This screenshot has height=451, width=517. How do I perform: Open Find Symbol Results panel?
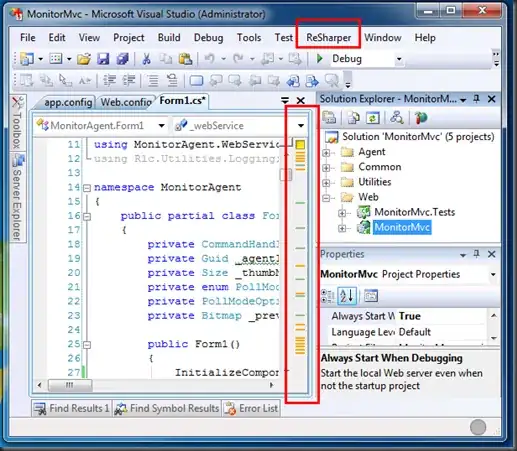[166, 408]
